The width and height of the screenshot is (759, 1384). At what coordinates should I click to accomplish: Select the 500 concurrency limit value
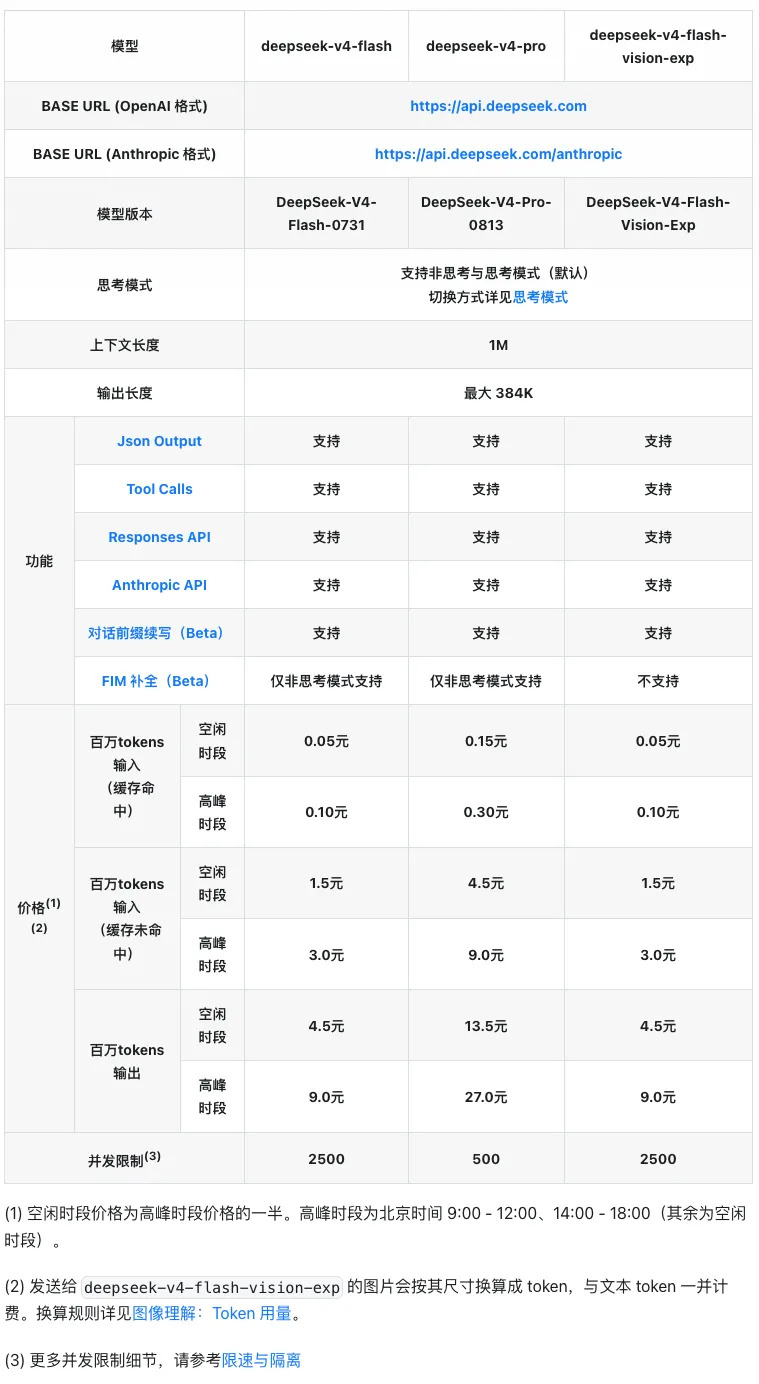[486, 1159]
